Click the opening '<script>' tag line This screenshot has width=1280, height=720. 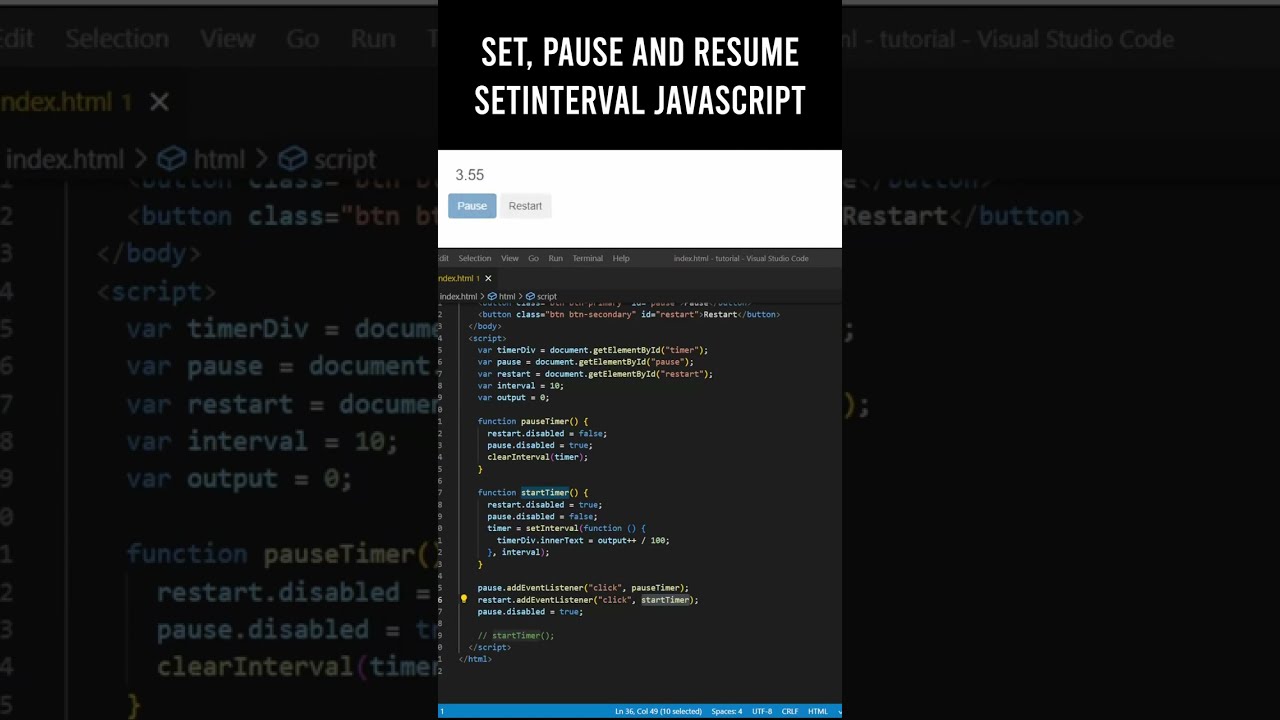point(487,338)
